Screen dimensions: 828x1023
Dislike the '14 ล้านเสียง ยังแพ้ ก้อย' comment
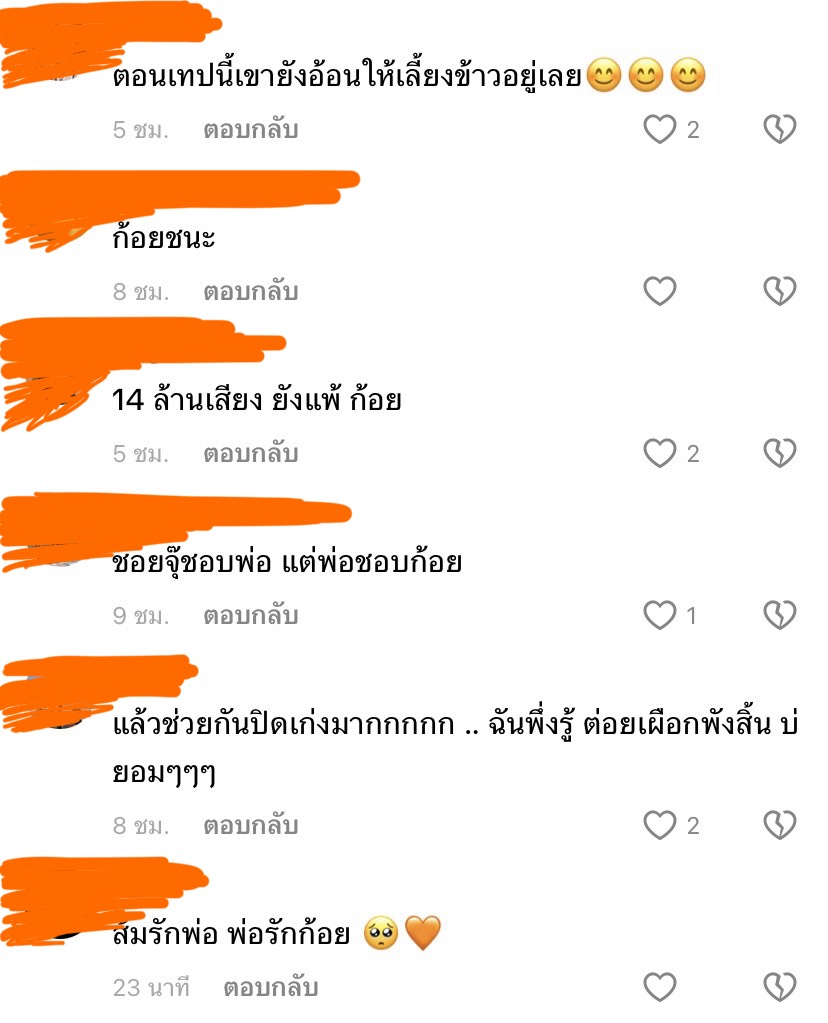(x=780, y=453)
